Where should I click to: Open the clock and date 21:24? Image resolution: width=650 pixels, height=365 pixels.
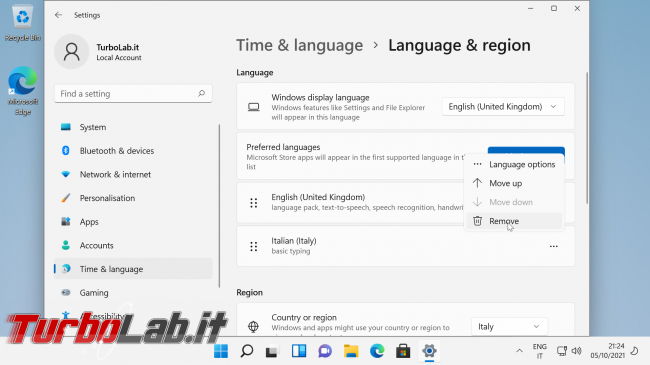[607, 351]
